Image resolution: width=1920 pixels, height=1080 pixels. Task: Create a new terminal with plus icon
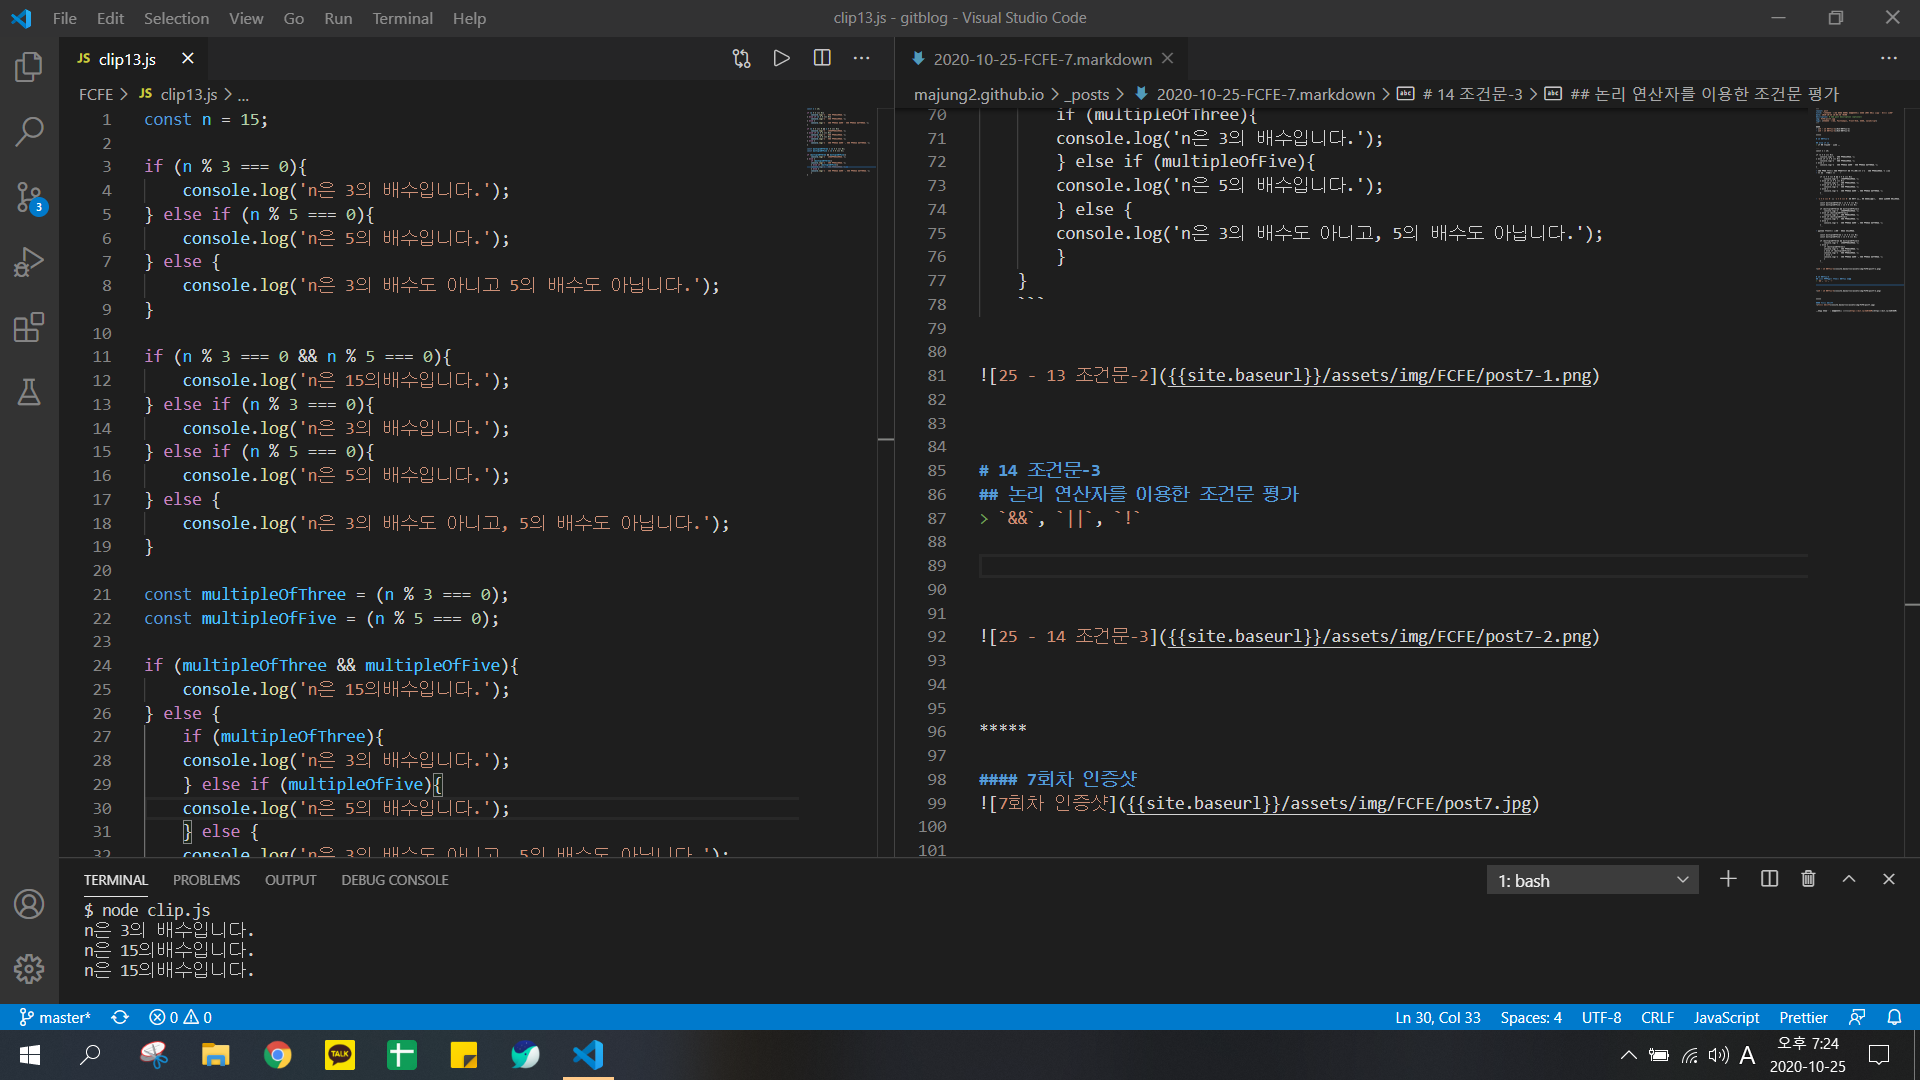pyautogui.click(x=1728, y=879)
